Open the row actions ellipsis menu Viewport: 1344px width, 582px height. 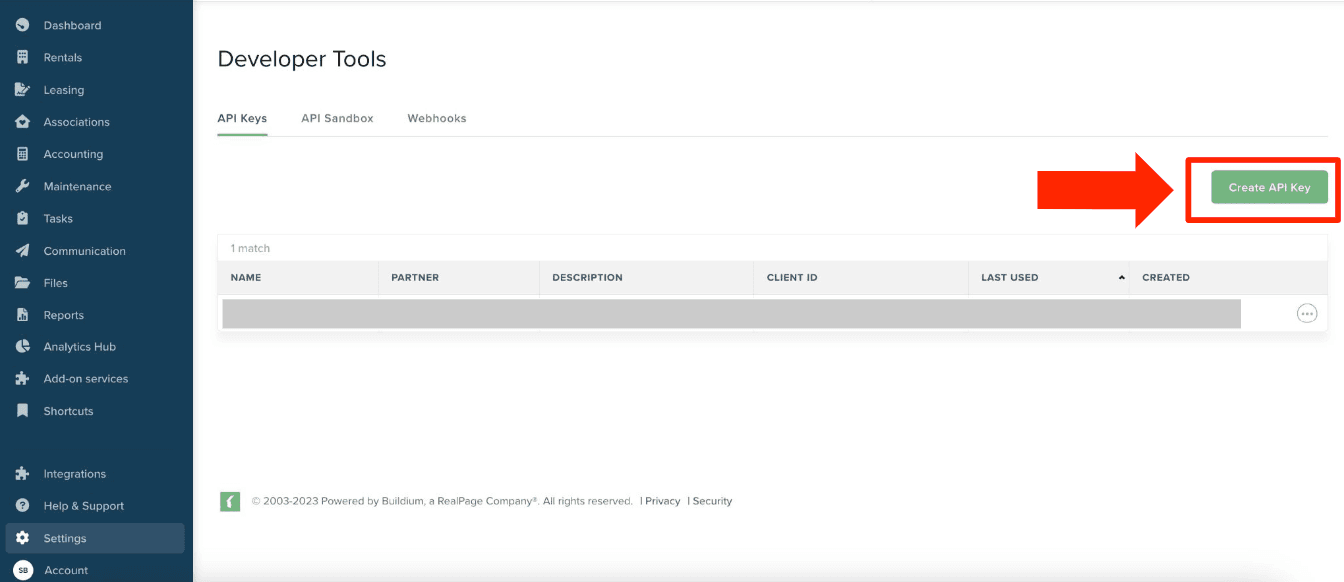1306,313
